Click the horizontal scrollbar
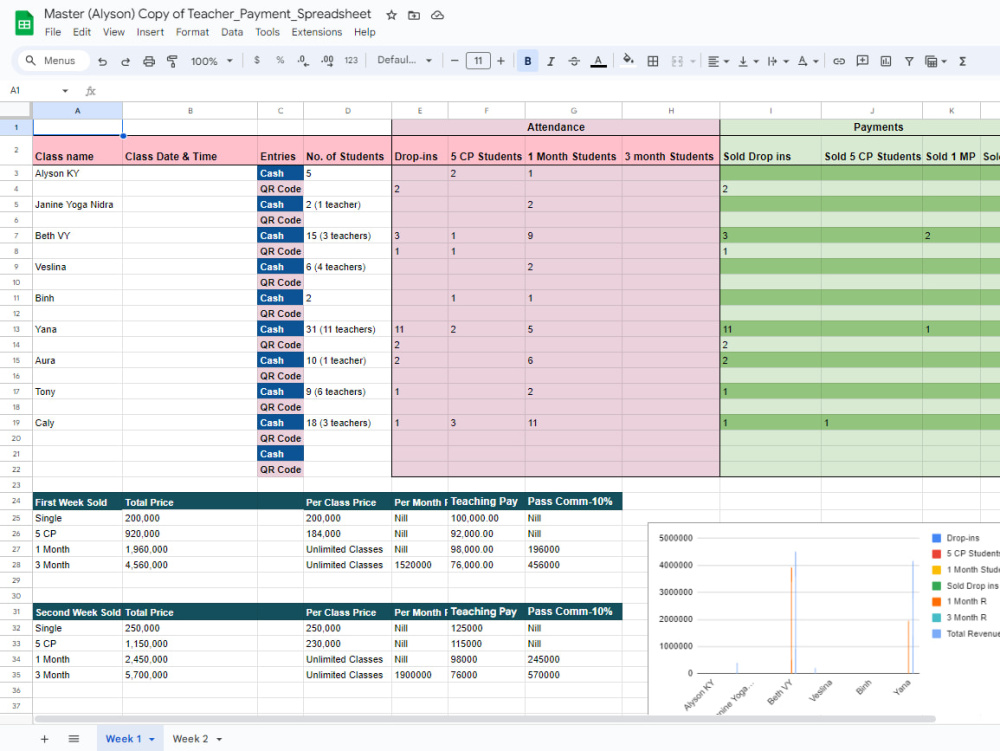The width and height of the screenshot is (1000, 751). tap(485, 718)
